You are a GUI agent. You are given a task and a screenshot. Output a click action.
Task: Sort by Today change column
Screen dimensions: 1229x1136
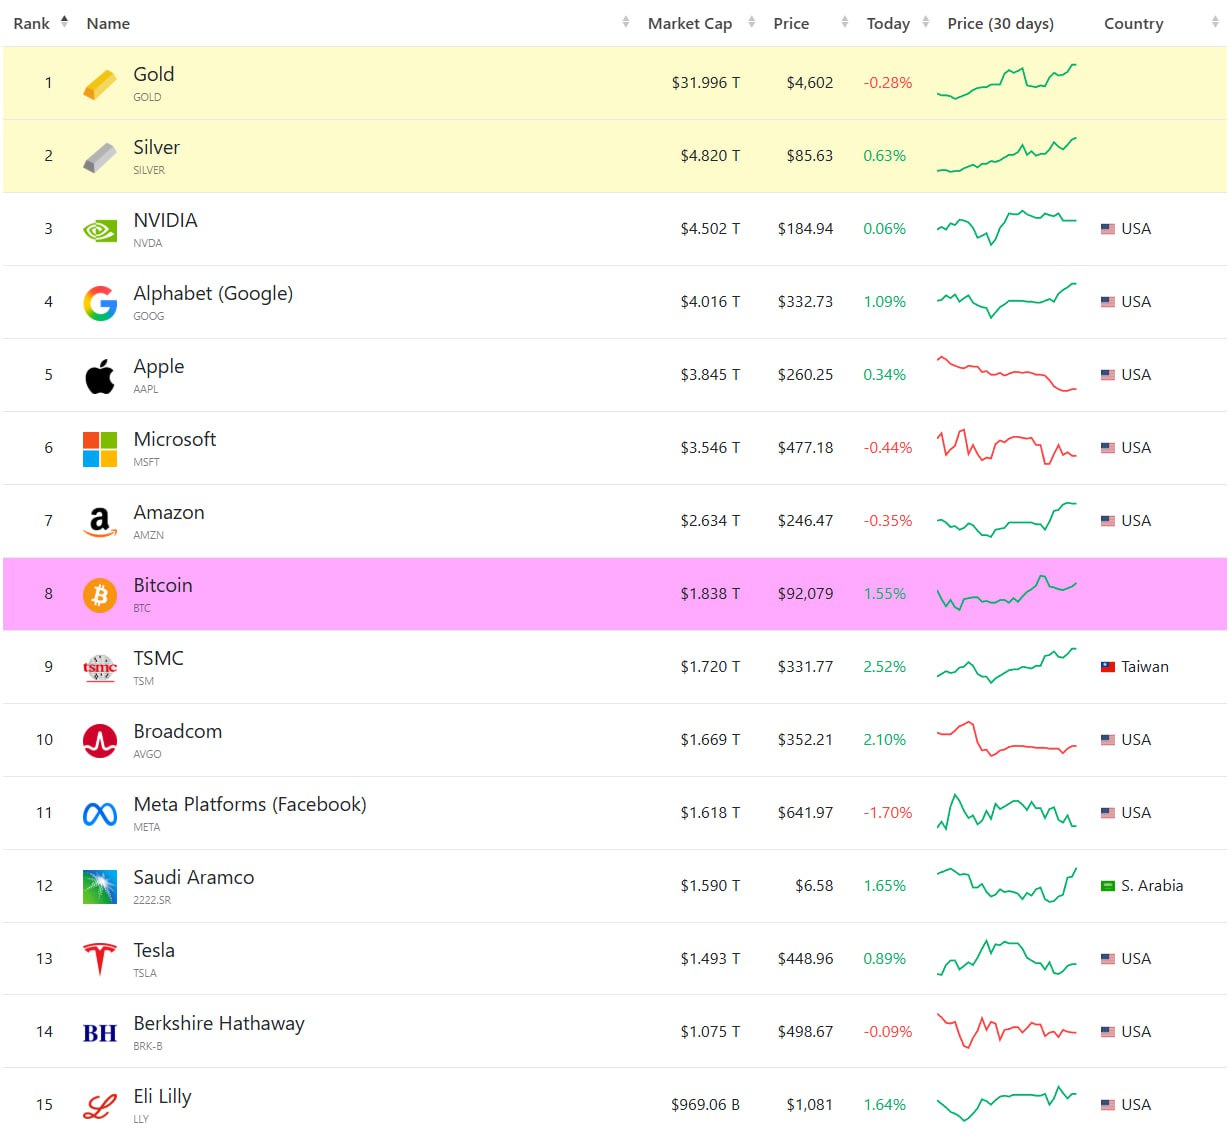pyautogui.click(x=888, y=23)
